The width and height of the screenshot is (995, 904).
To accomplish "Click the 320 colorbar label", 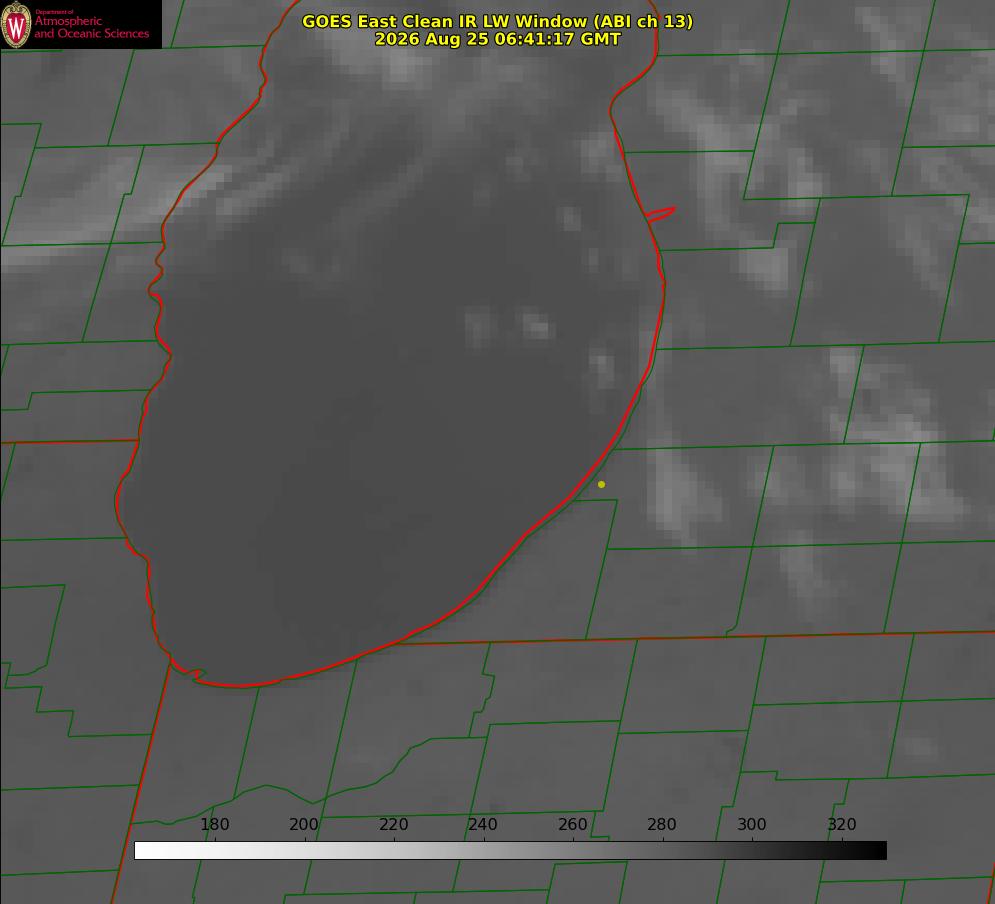I will [842, 825].
